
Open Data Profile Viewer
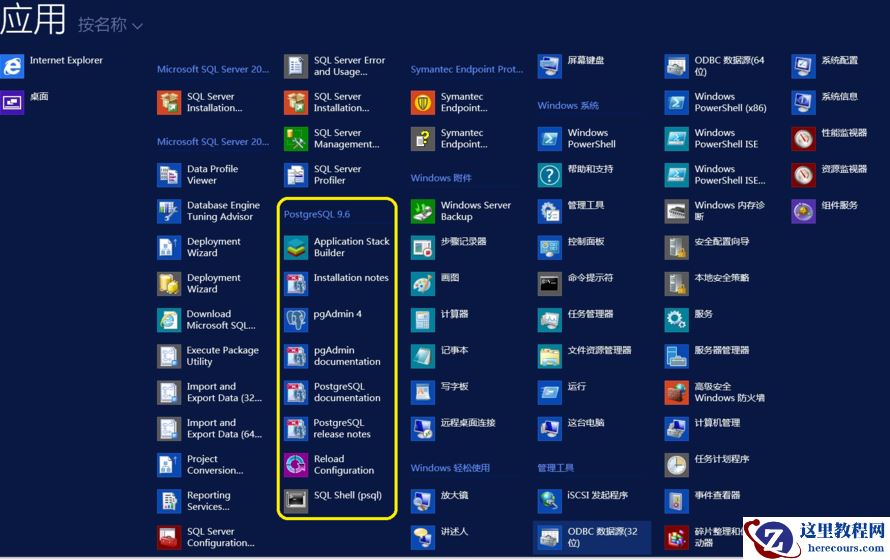coord(198,175)
